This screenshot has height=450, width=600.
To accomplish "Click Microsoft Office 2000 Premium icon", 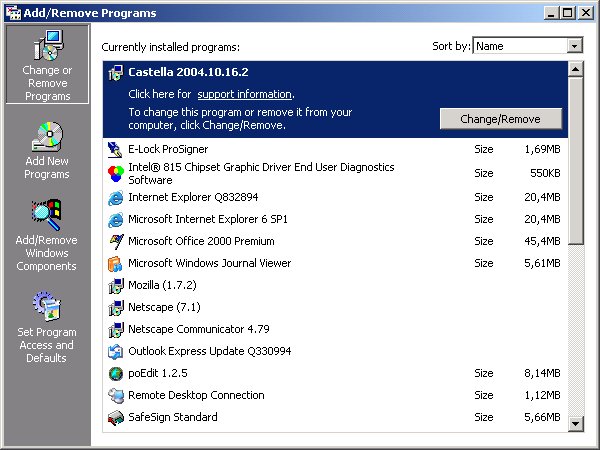I will tap(116, 241).
